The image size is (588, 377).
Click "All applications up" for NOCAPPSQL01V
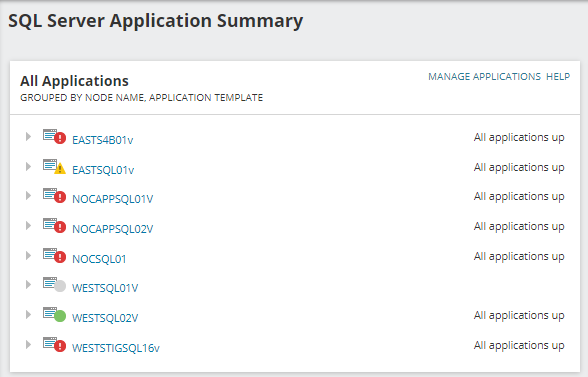519,197
